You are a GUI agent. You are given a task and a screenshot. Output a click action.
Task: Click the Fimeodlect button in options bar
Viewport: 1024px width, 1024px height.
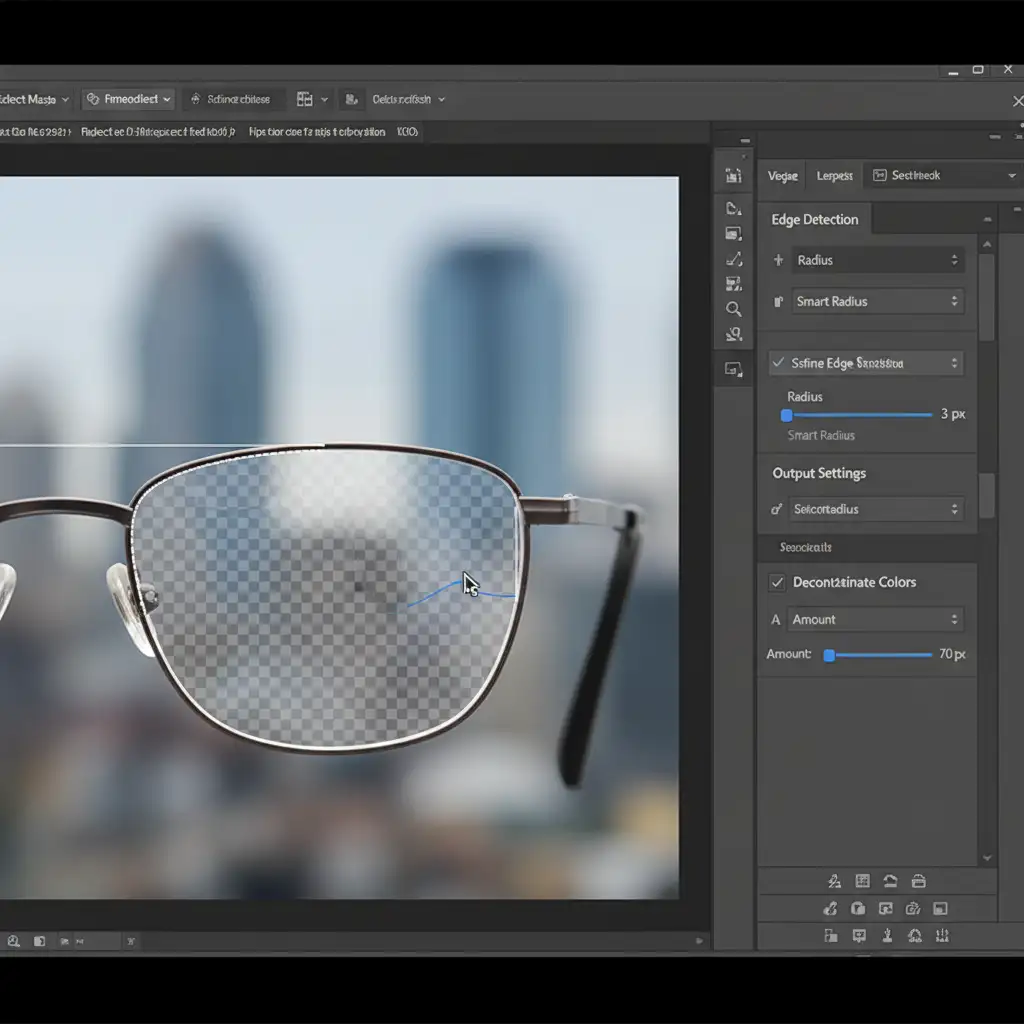(x=128, y=99)
